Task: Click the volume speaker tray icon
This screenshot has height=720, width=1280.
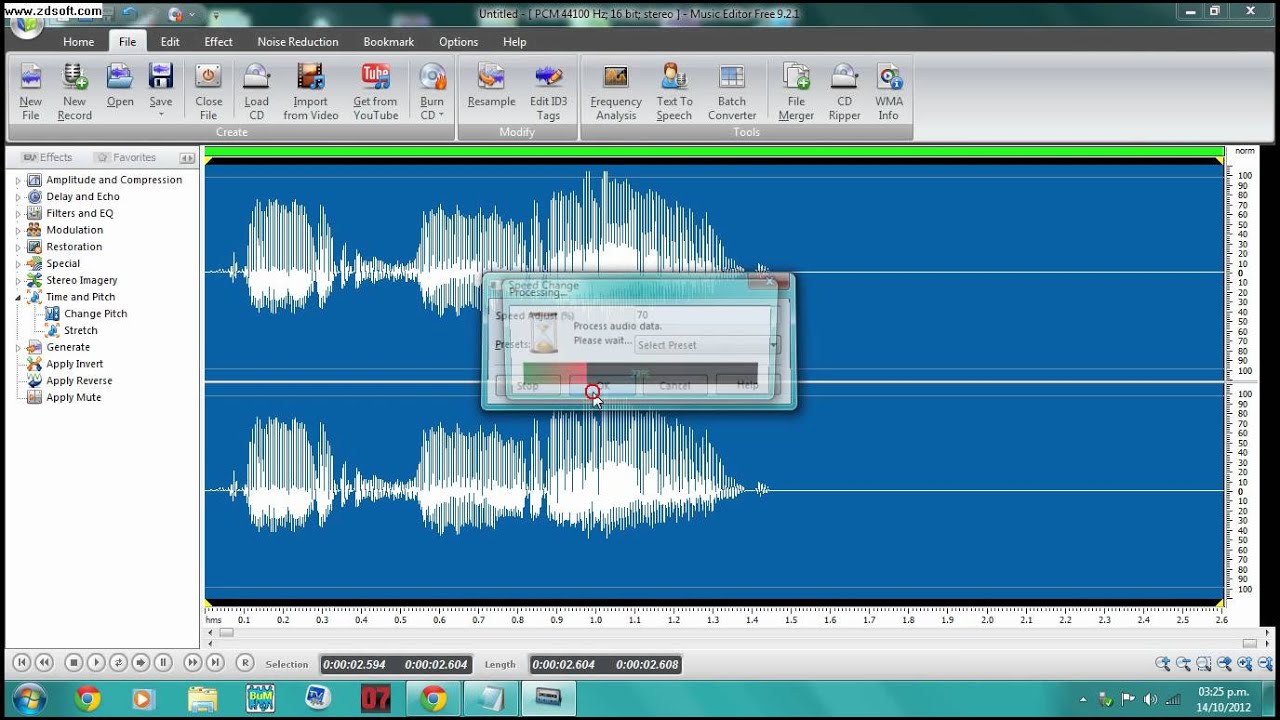Action: pyautogui.click(x=1150, y=699)
